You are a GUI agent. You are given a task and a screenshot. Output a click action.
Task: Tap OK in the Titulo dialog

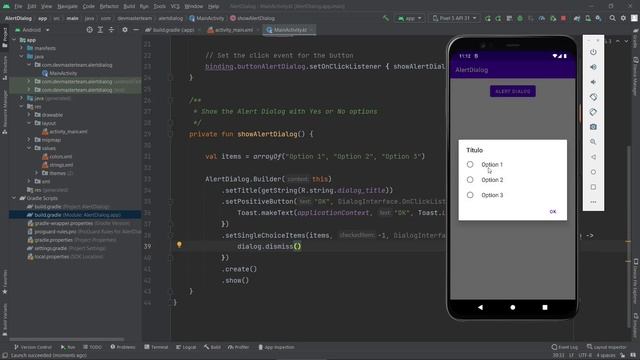click(x=553, y=211)
